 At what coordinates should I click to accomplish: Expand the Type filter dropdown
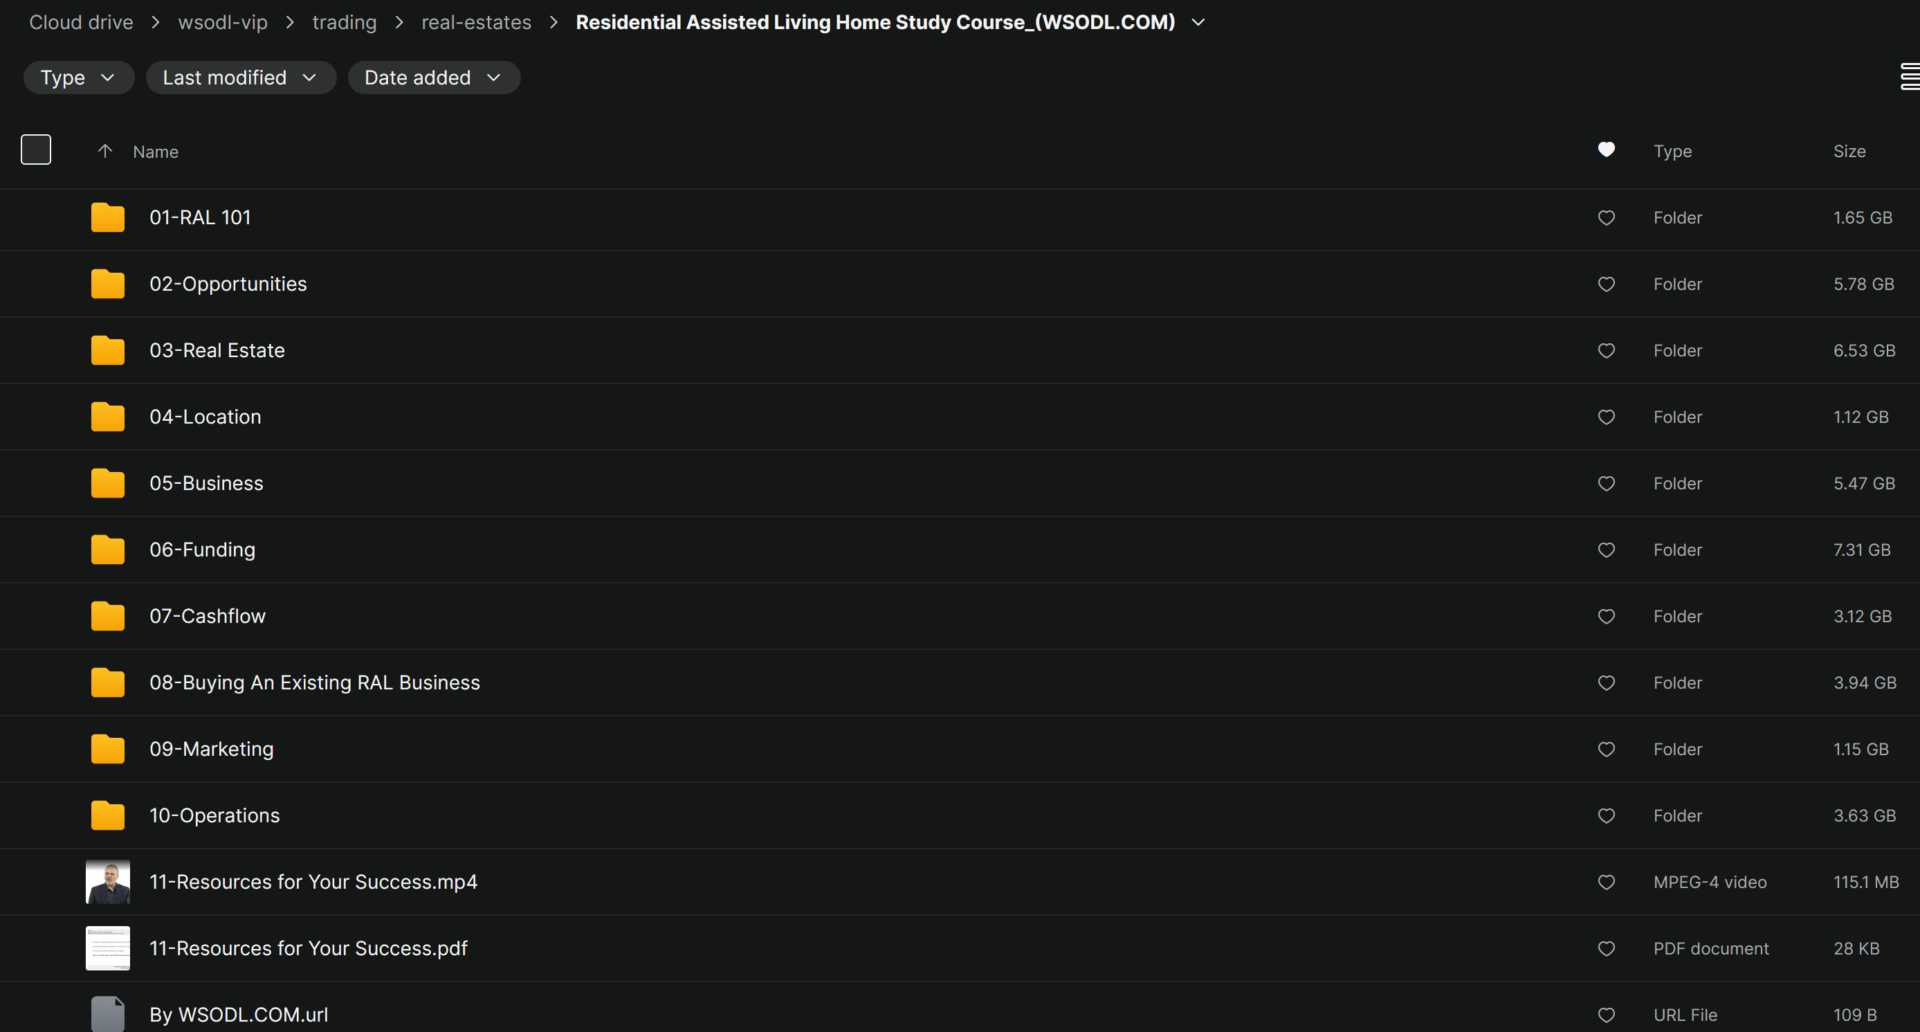[78, 78]
